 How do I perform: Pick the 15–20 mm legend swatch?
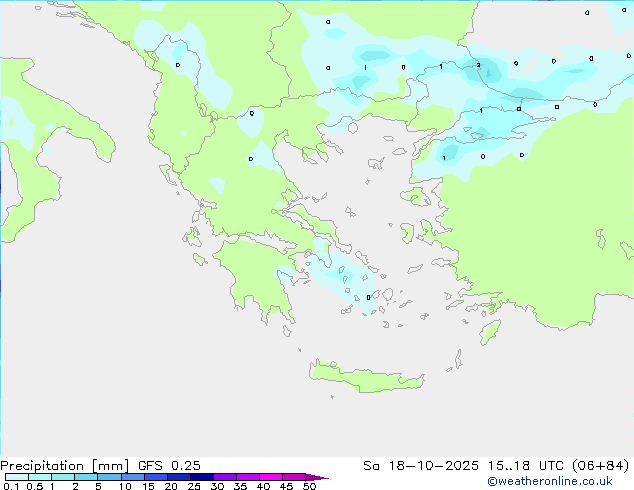tap(156, 477)
